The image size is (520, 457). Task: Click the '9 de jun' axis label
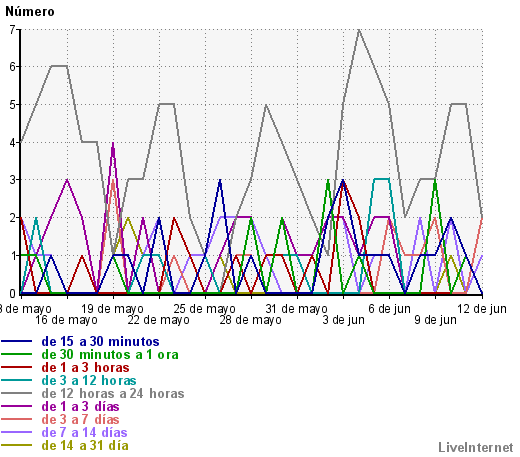coord(435,320)
